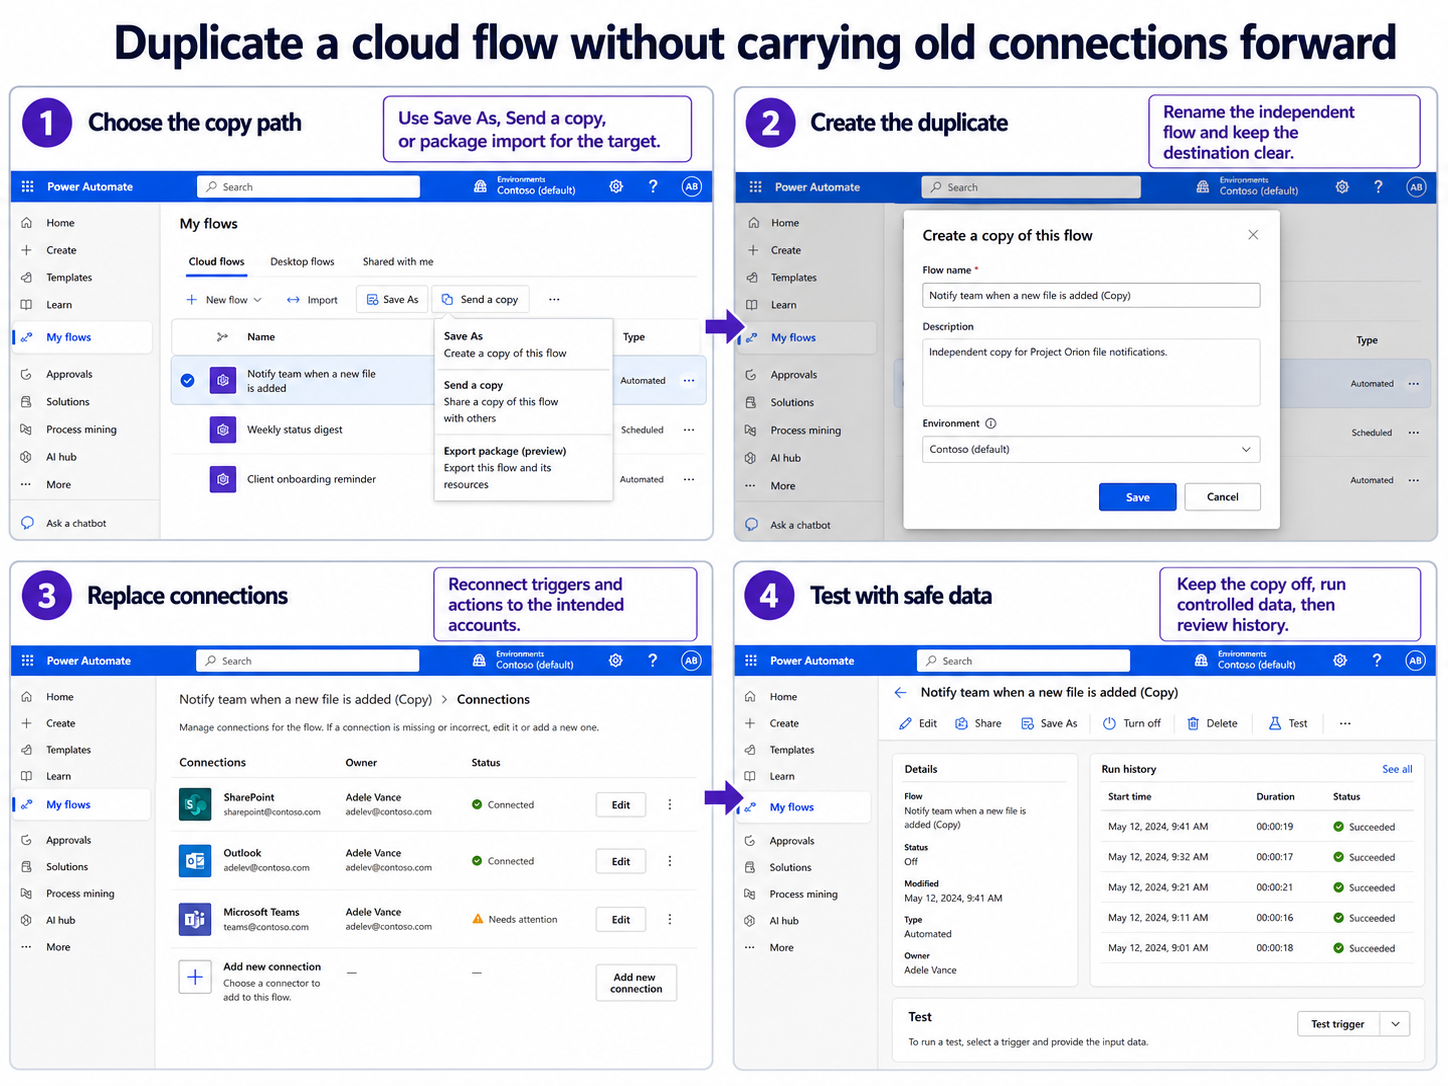Close the Create a copy of this flow dialog
This screenshot has height=1086, width=1448.
point(1253,235)
